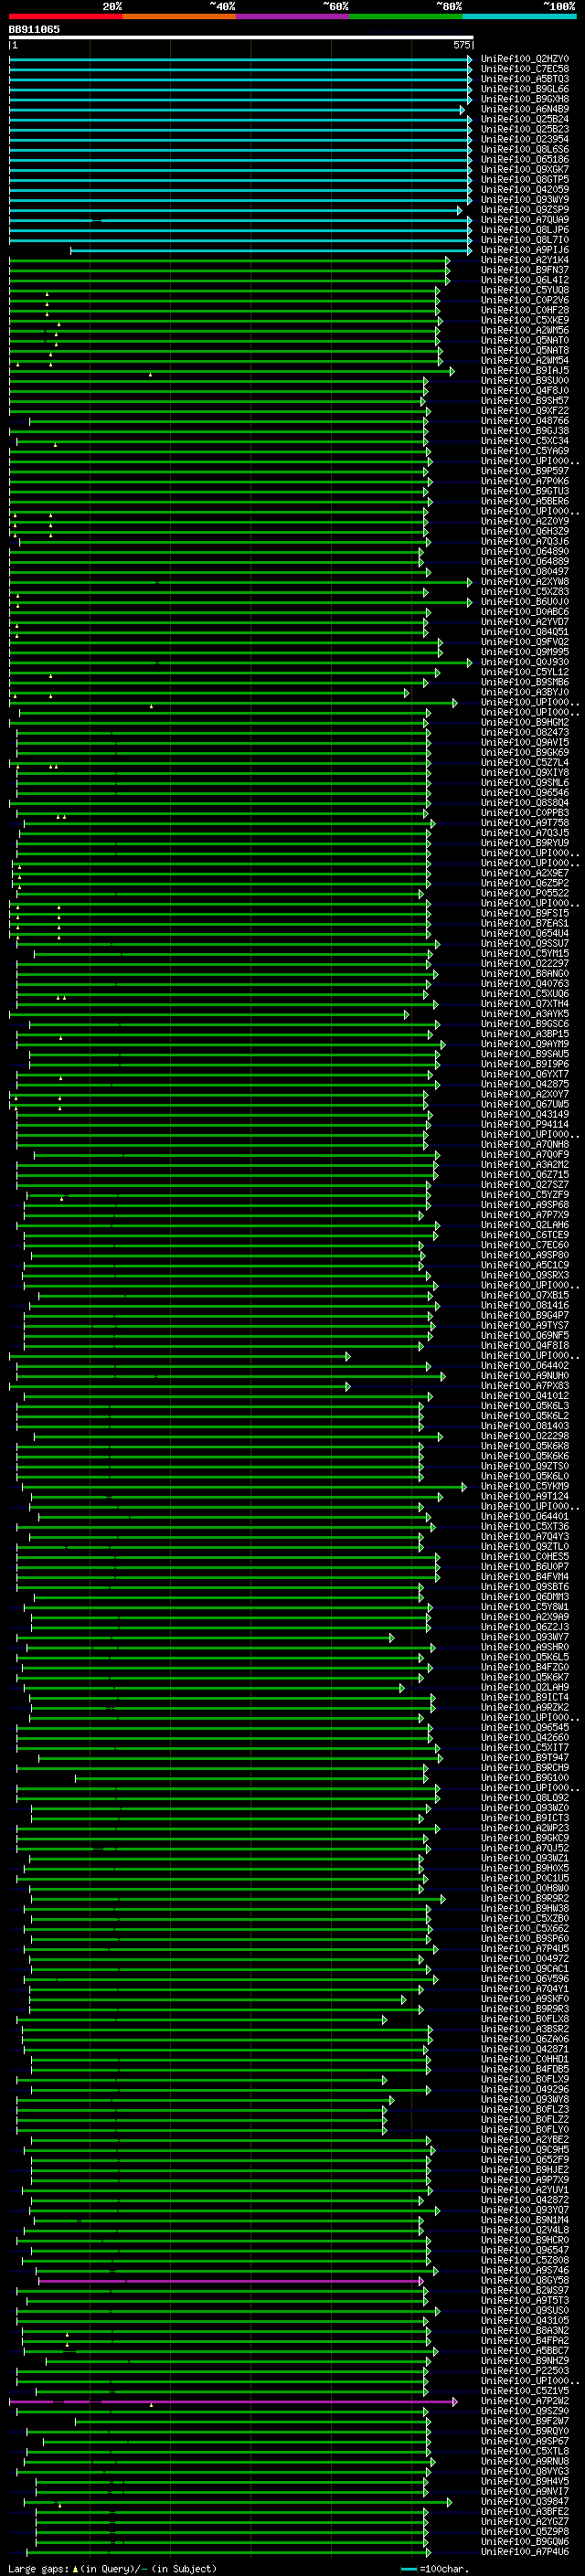
Task: Click the green ~80% identity legend segment
Action: click(406, 17)
